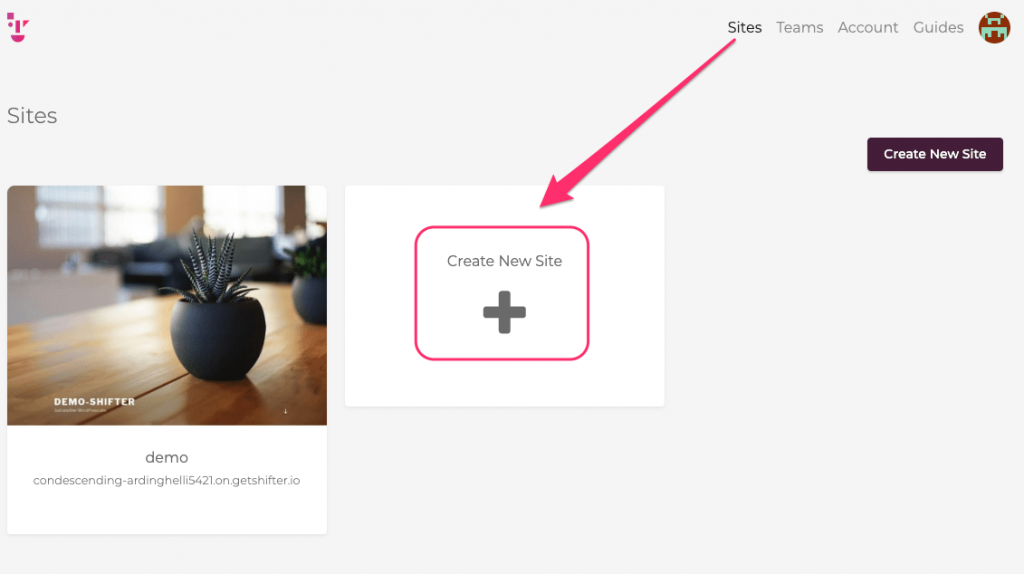The width and height of the screenshot is (1024, 574).
Task: Click the demo site name
Action: [167, 457]
